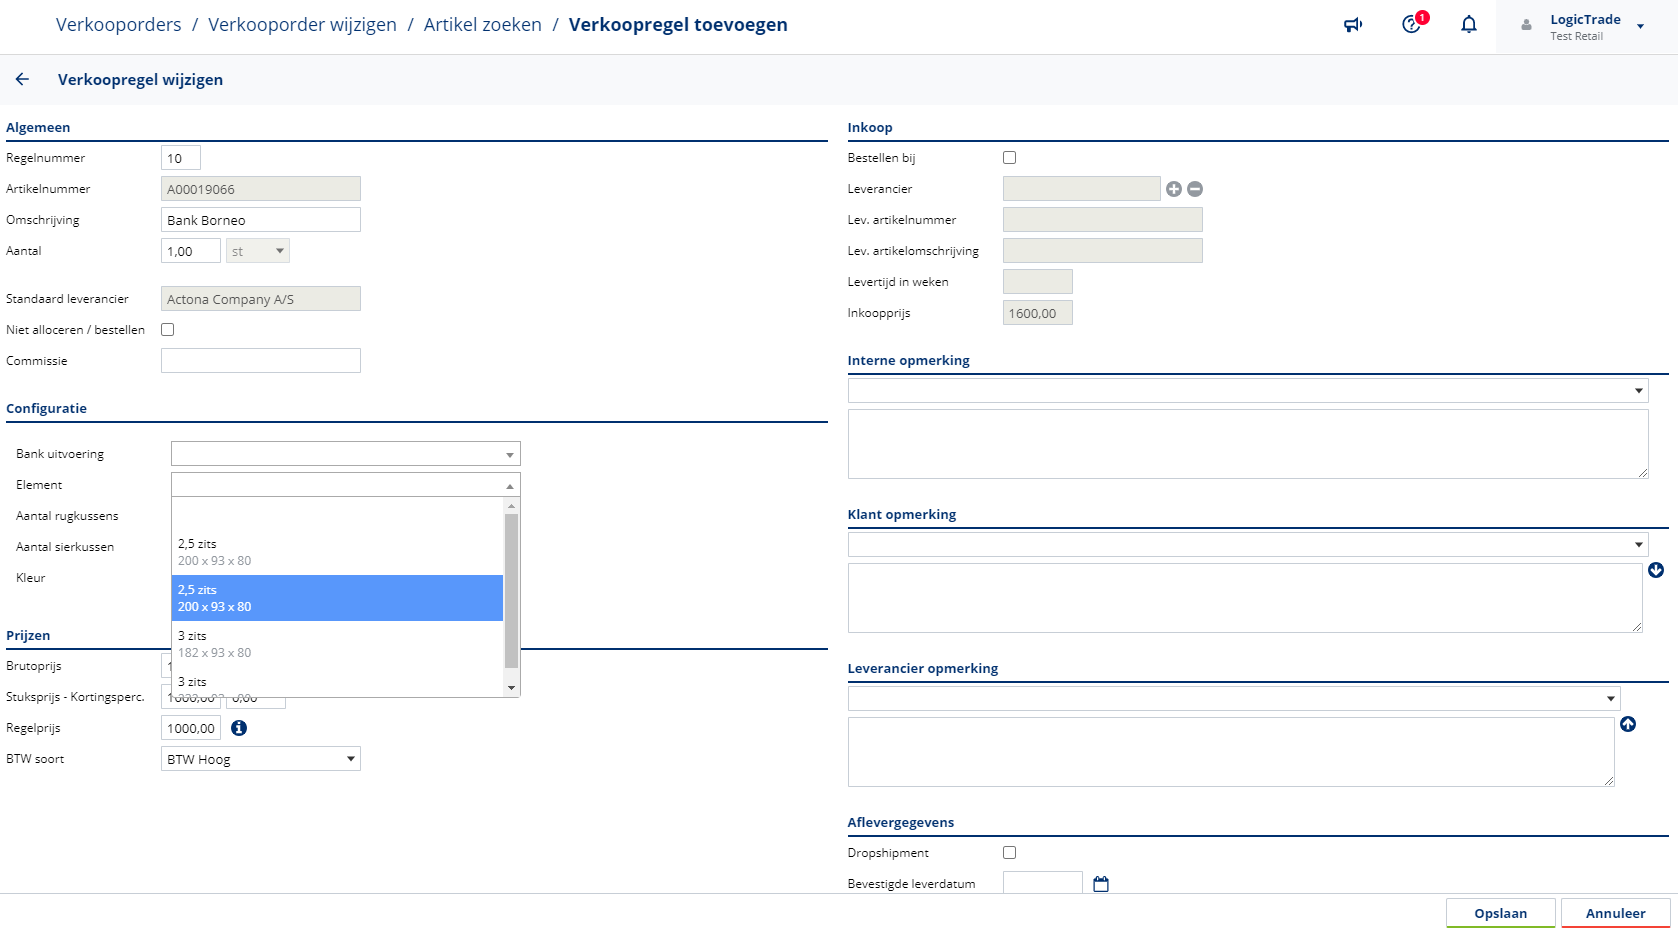Expand the Interne opmerking dropdown

coord(1247,391)
